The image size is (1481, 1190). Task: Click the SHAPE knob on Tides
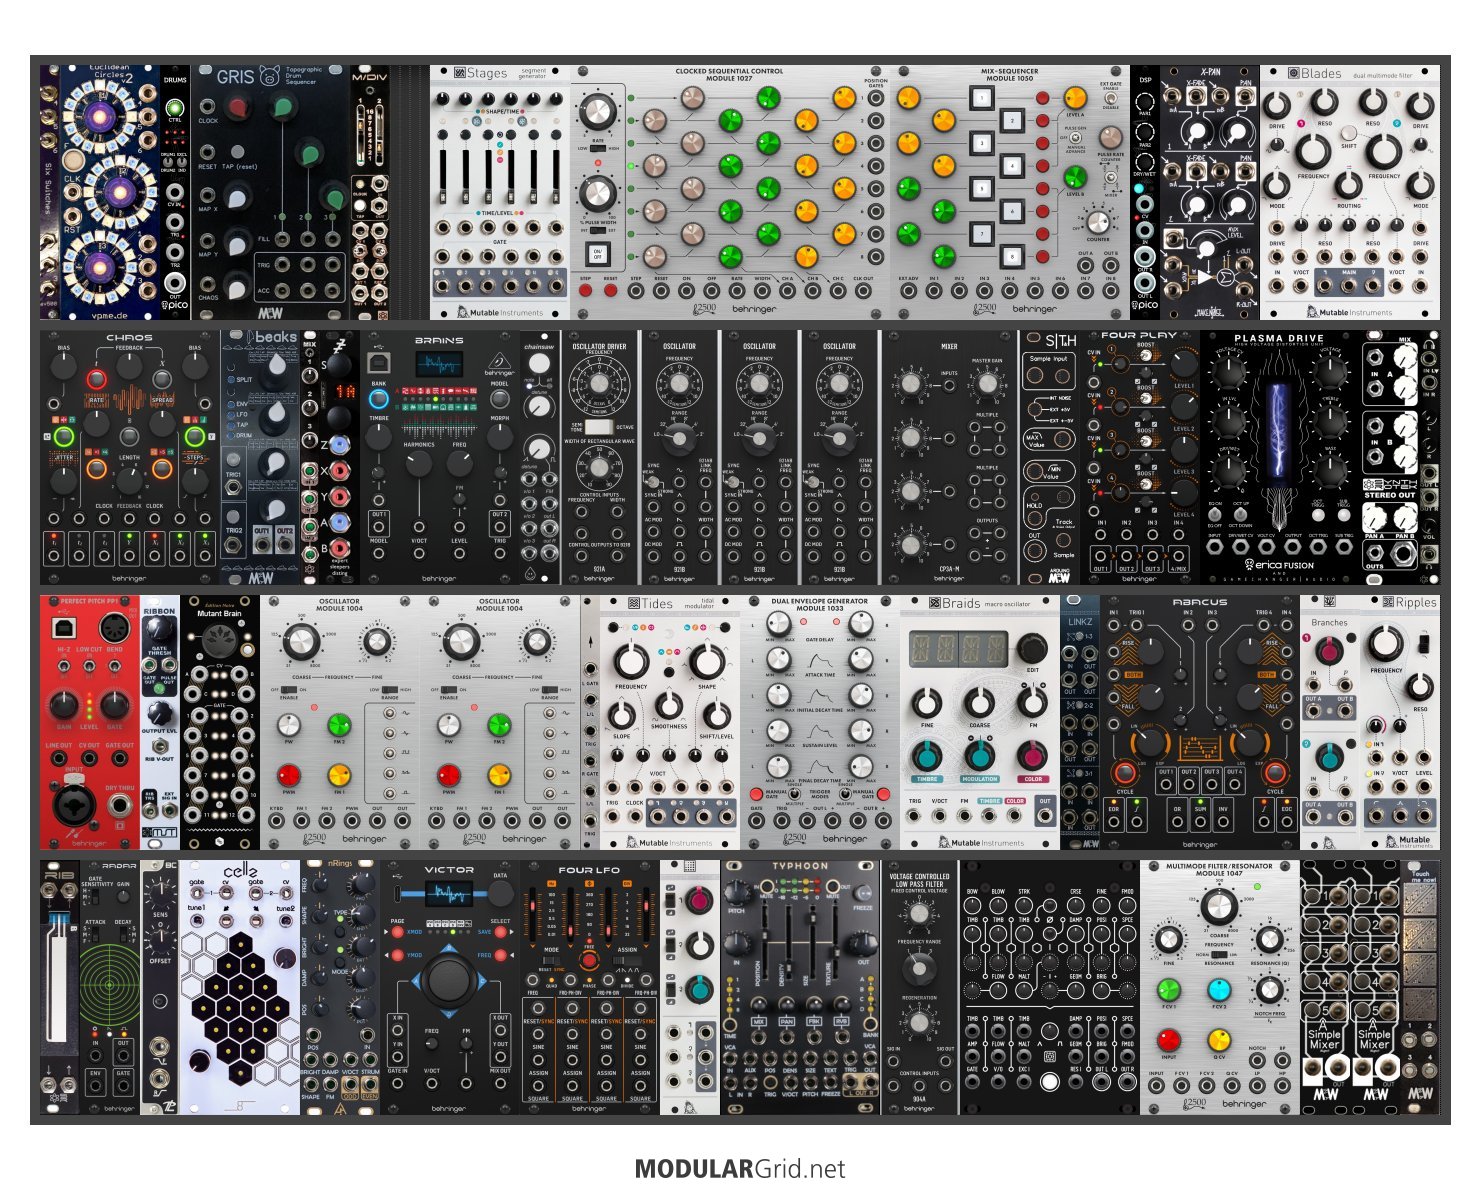706,661
